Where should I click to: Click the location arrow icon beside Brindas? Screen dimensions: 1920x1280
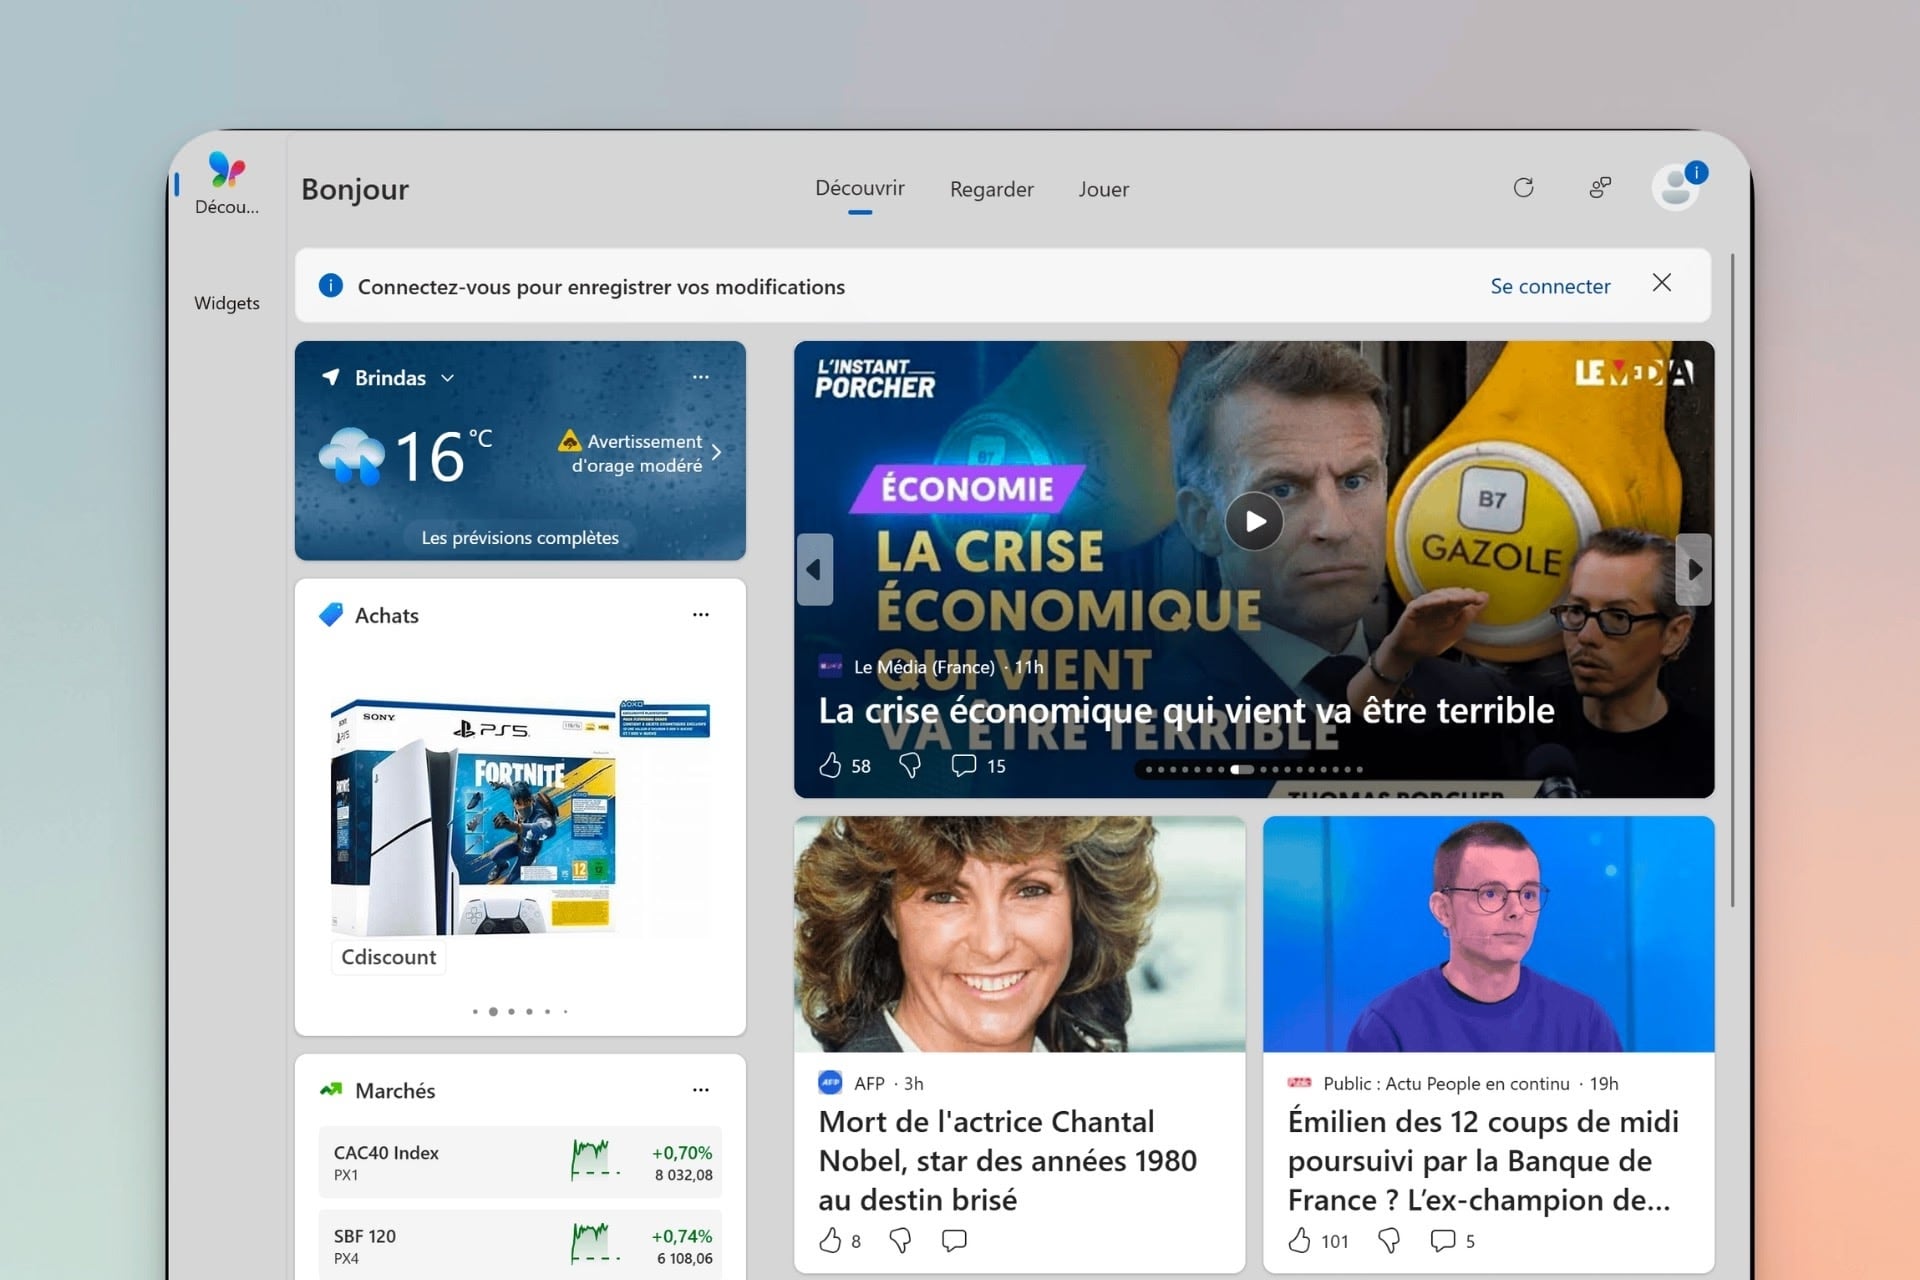coord(331,377)
